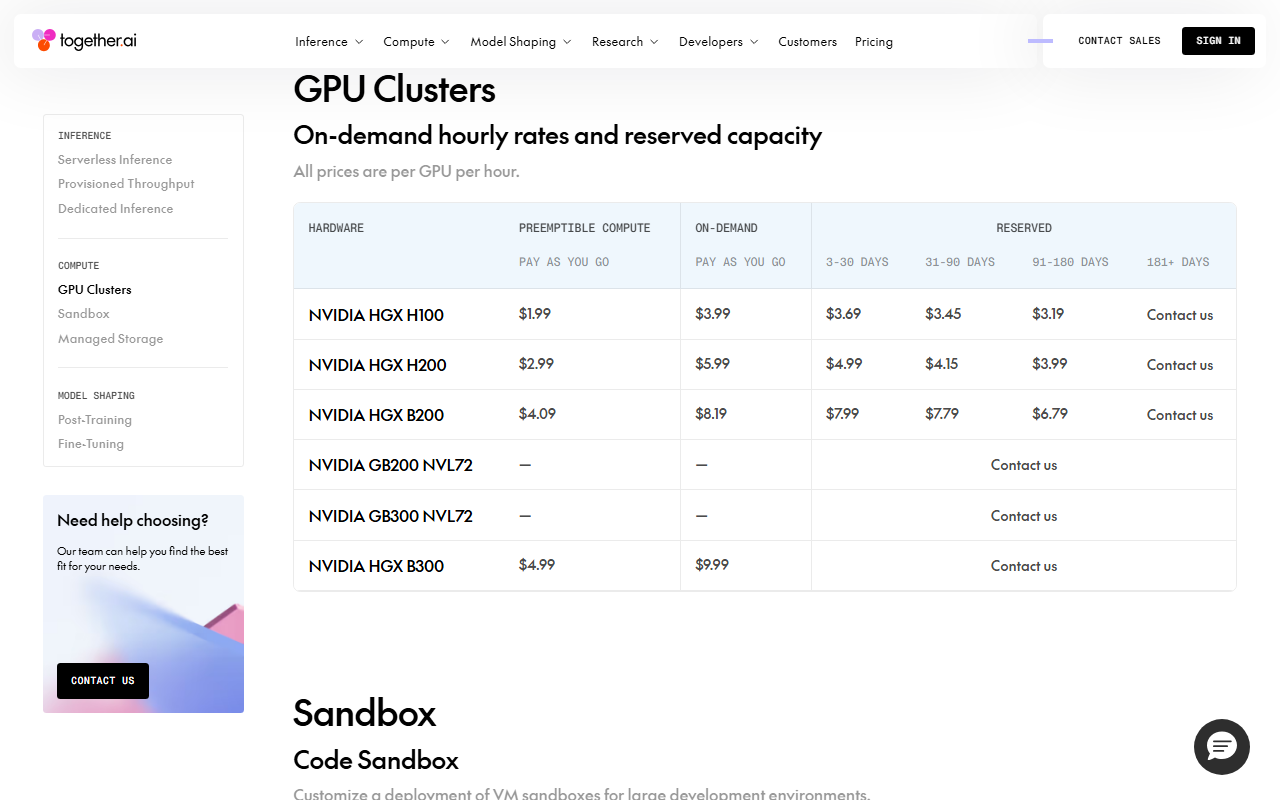Expand the Research menu
The width and height of the screenshot is (1280, 800).
click(x=625, y=42)
